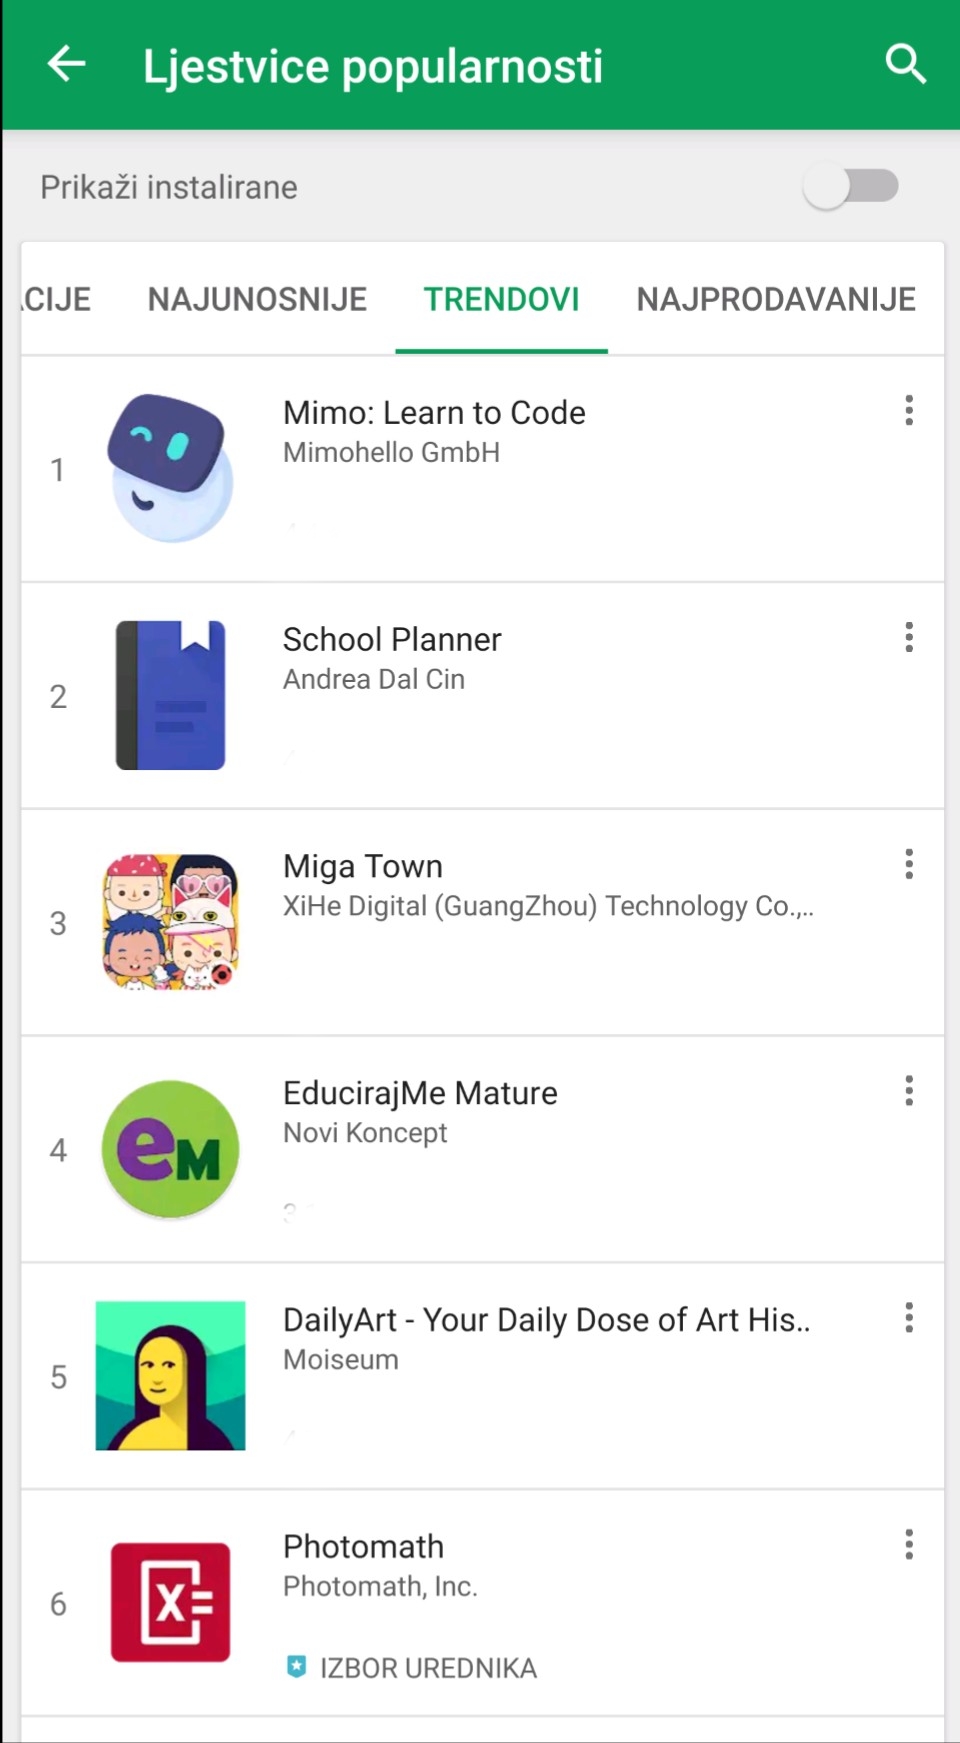This screenshot has height=1743, width=960.
Task: Enable the Prikaži instalirane switch
Action: [x=851, y=186]
